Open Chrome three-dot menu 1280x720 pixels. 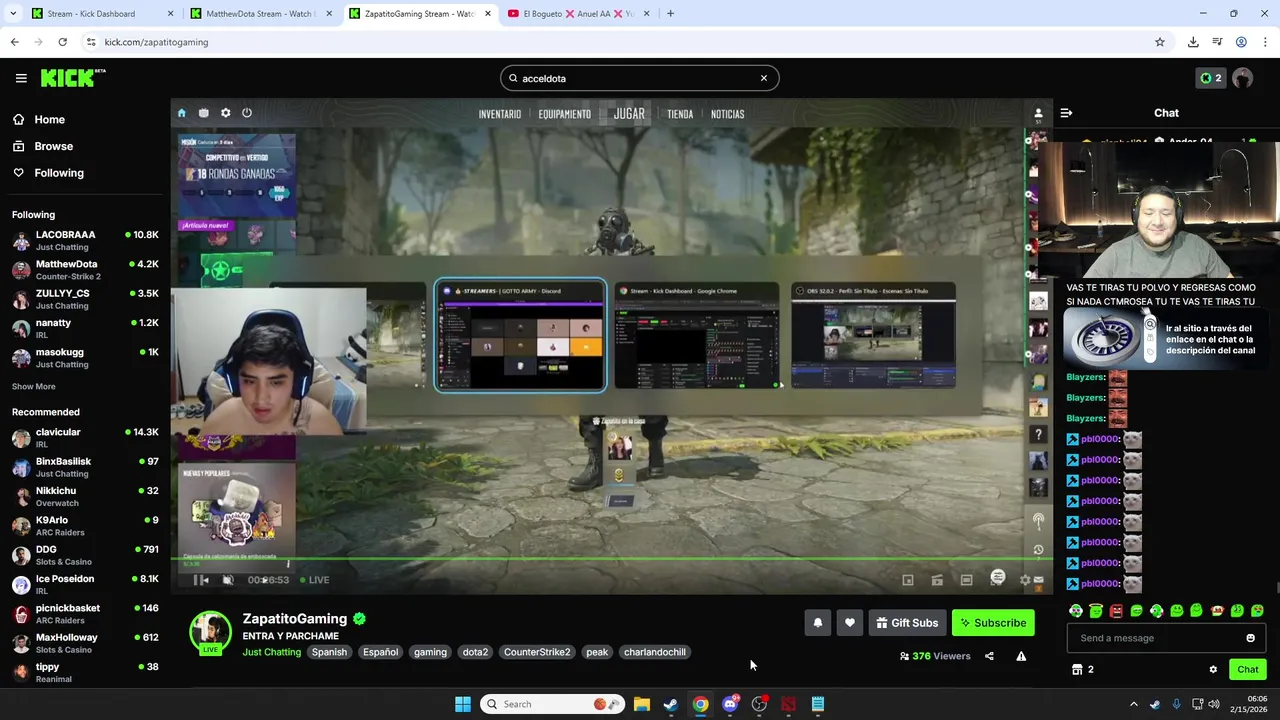pos(1265,42)
